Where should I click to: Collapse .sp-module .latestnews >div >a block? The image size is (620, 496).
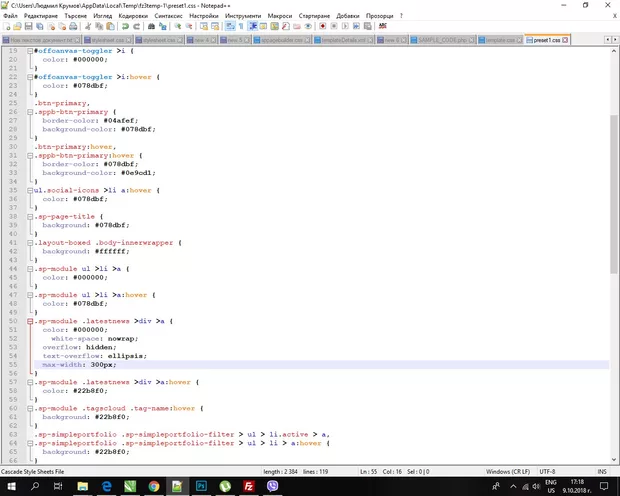[x=31, y=320]
